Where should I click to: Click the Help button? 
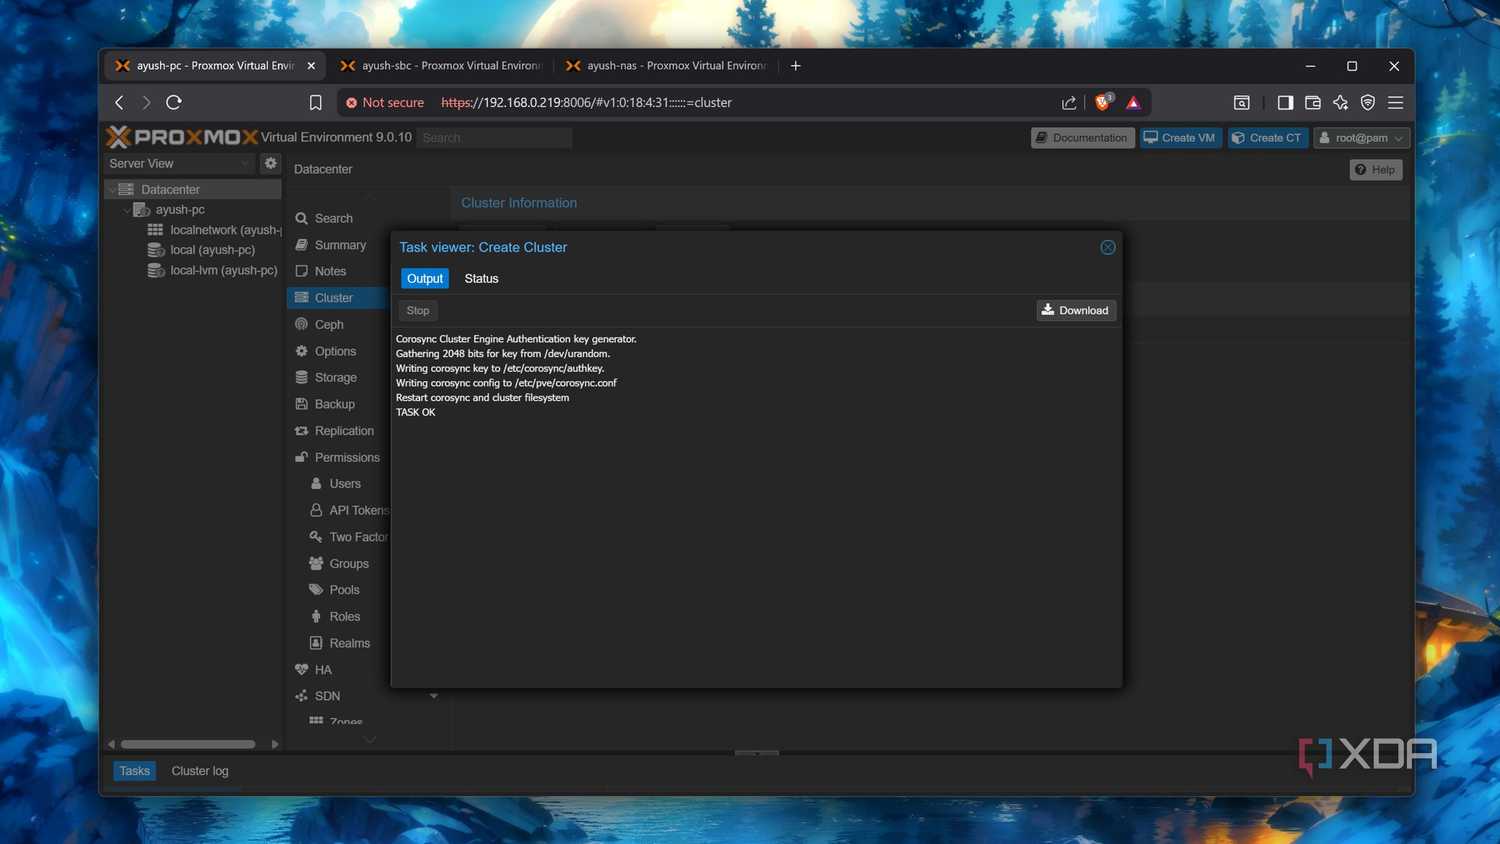[1376, 170]
